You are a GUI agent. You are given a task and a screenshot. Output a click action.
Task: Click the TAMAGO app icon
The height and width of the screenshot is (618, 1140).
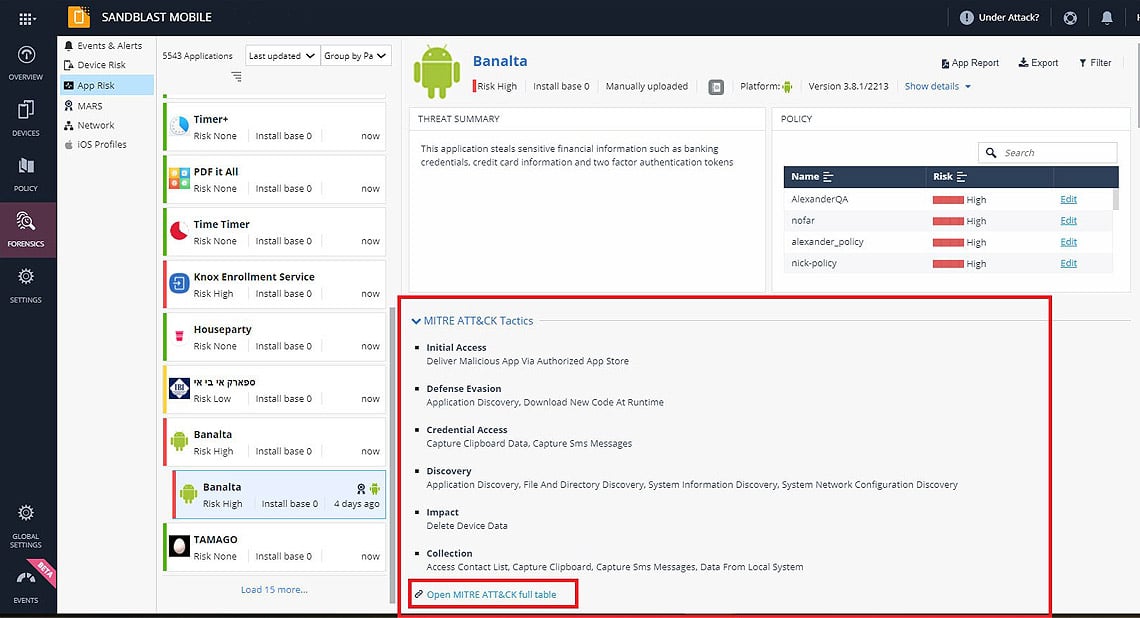tap(179, 546)
